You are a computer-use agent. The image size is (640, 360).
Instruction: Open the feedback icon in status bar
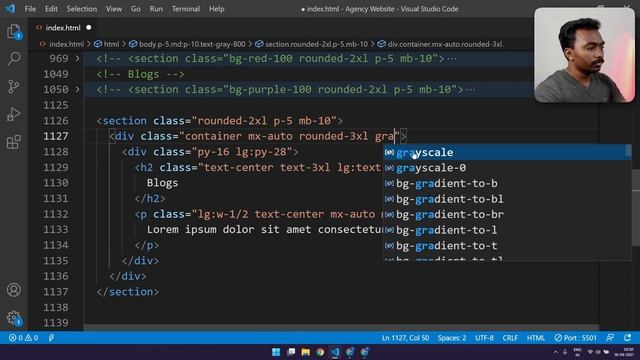click(610, 338)
